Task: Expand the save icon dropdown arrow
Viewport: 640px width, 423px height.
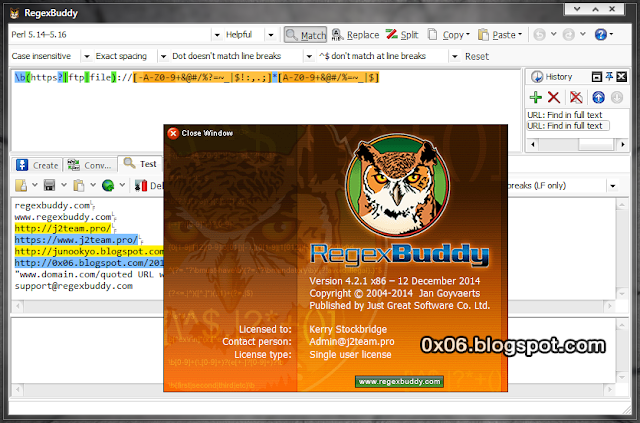Action: (64, 185)
